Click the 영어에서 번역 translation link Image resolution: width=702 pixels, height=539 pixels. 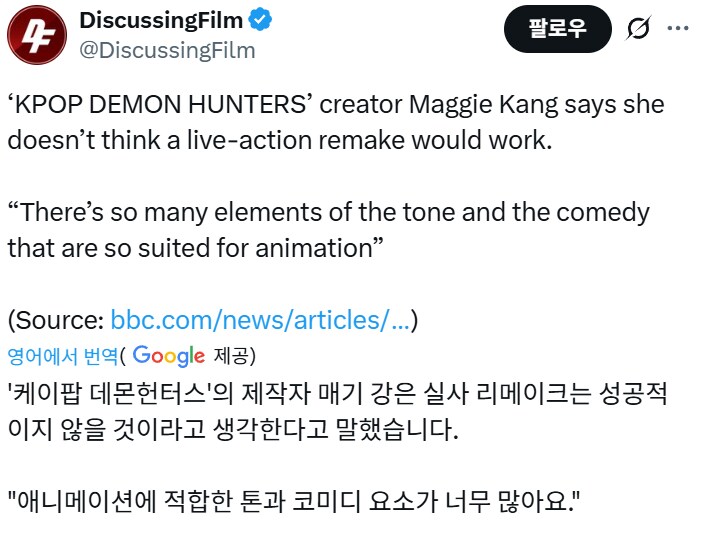pos(62,355)
